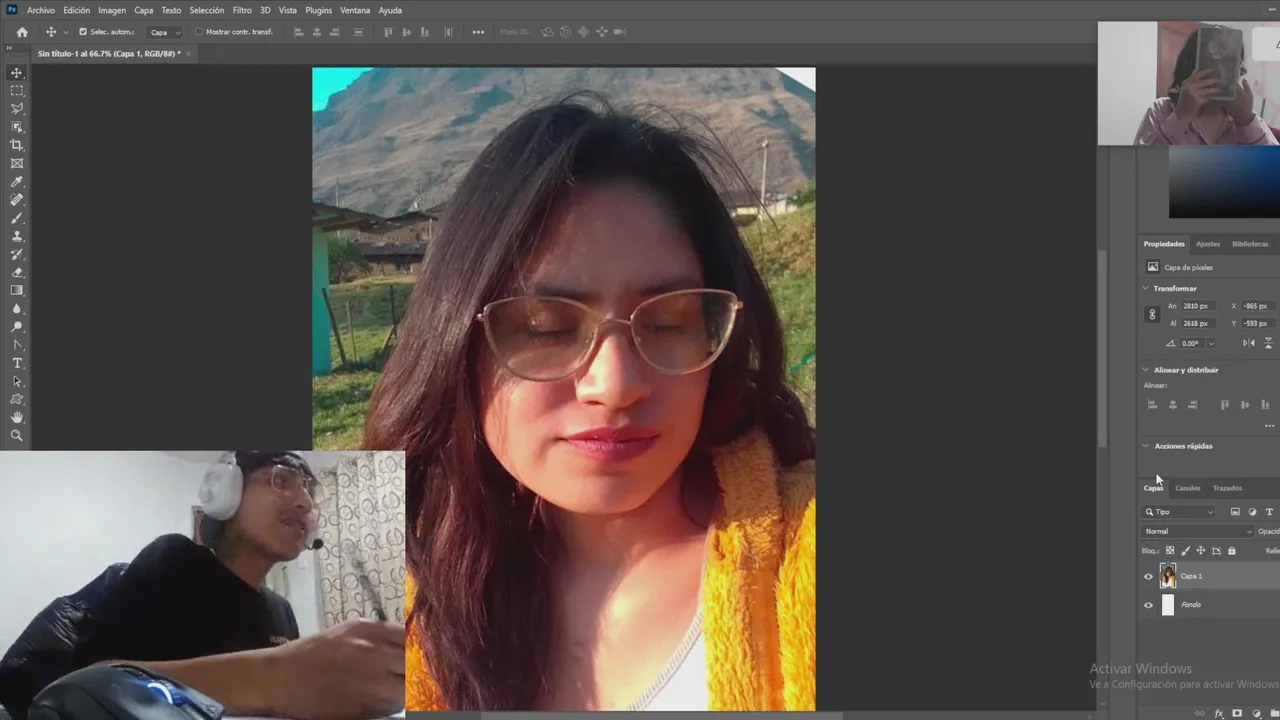
Task: Select the Fondo layer thumbnail
Action: click(x=1168, y=605)
